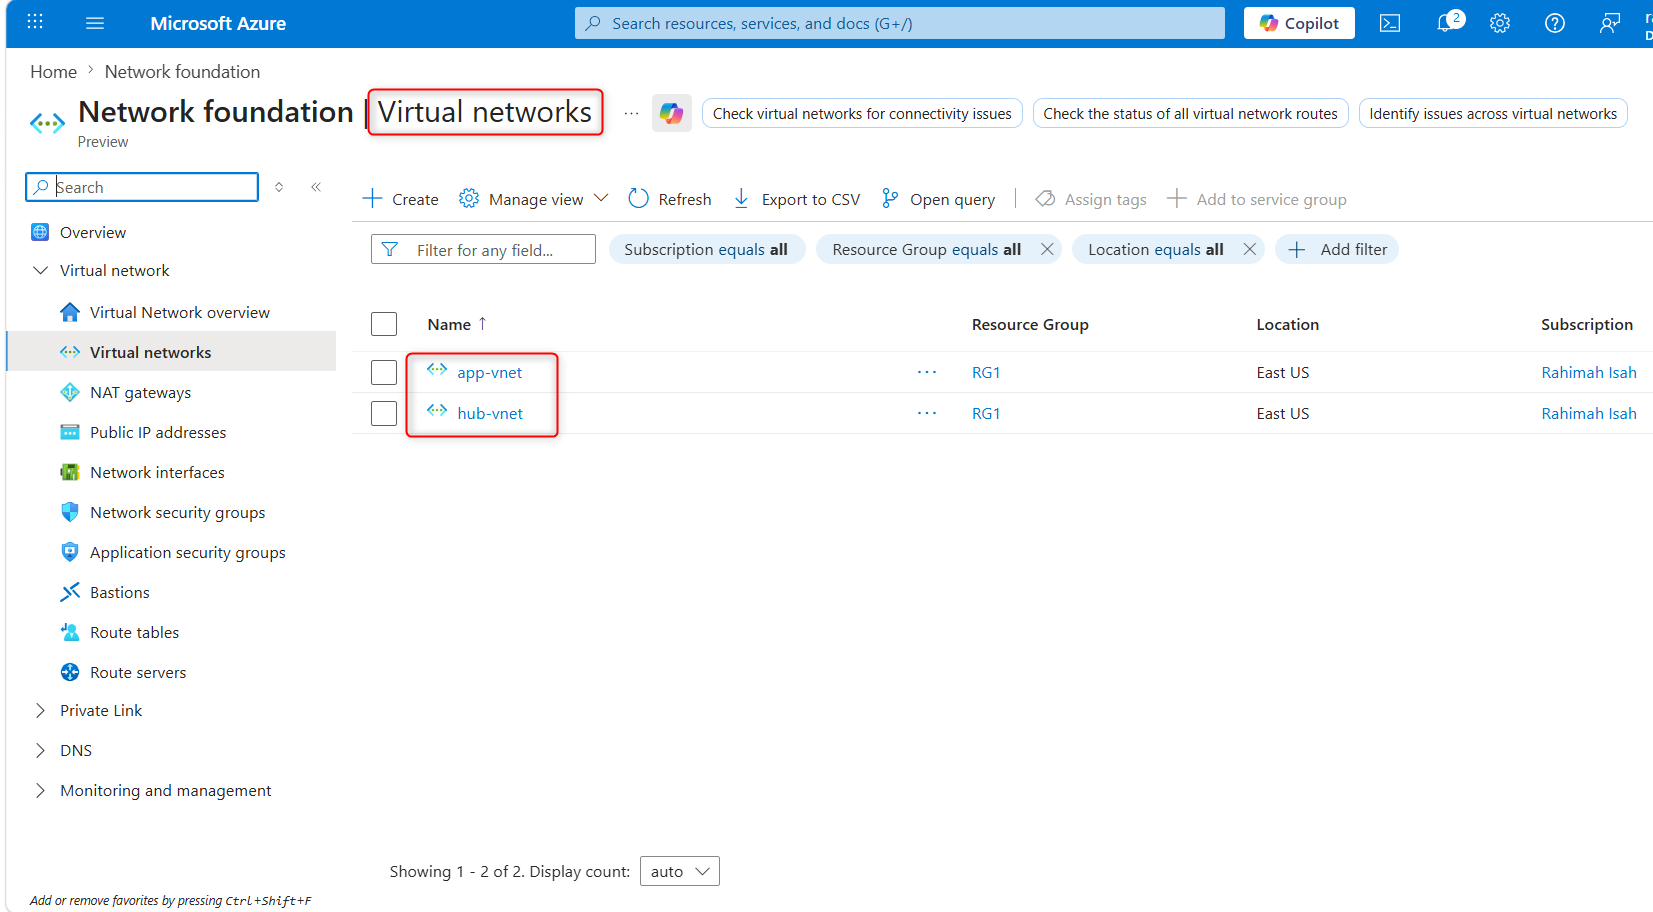The height and width of the screenshot is (912, 1653).
Task: Open the Manage view dropdown
Action: [533, 199]
